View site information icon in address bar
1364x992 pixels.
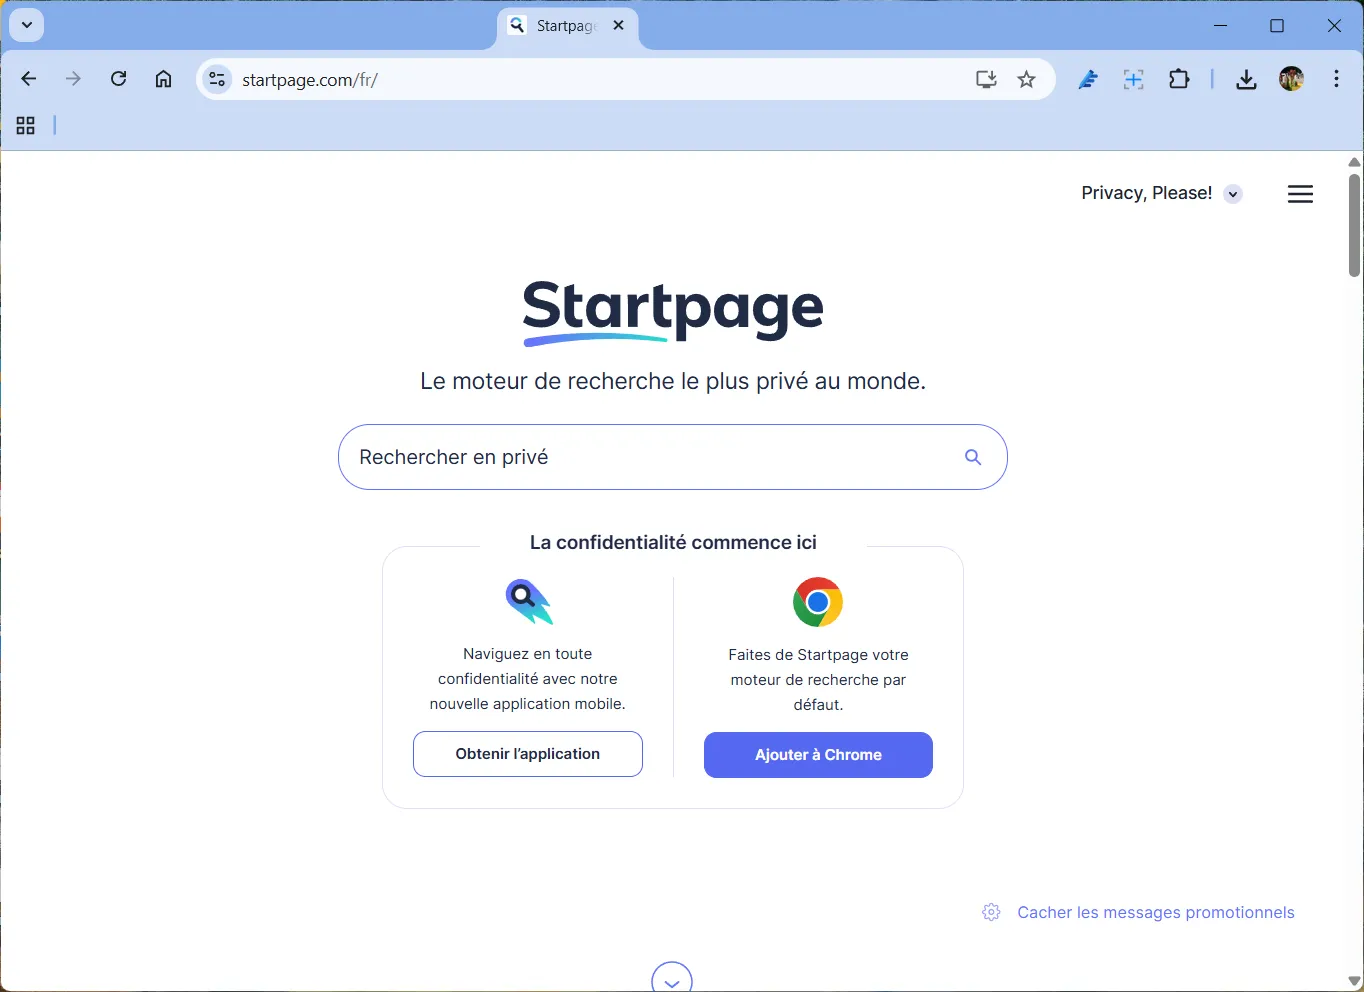click(217, 79)
